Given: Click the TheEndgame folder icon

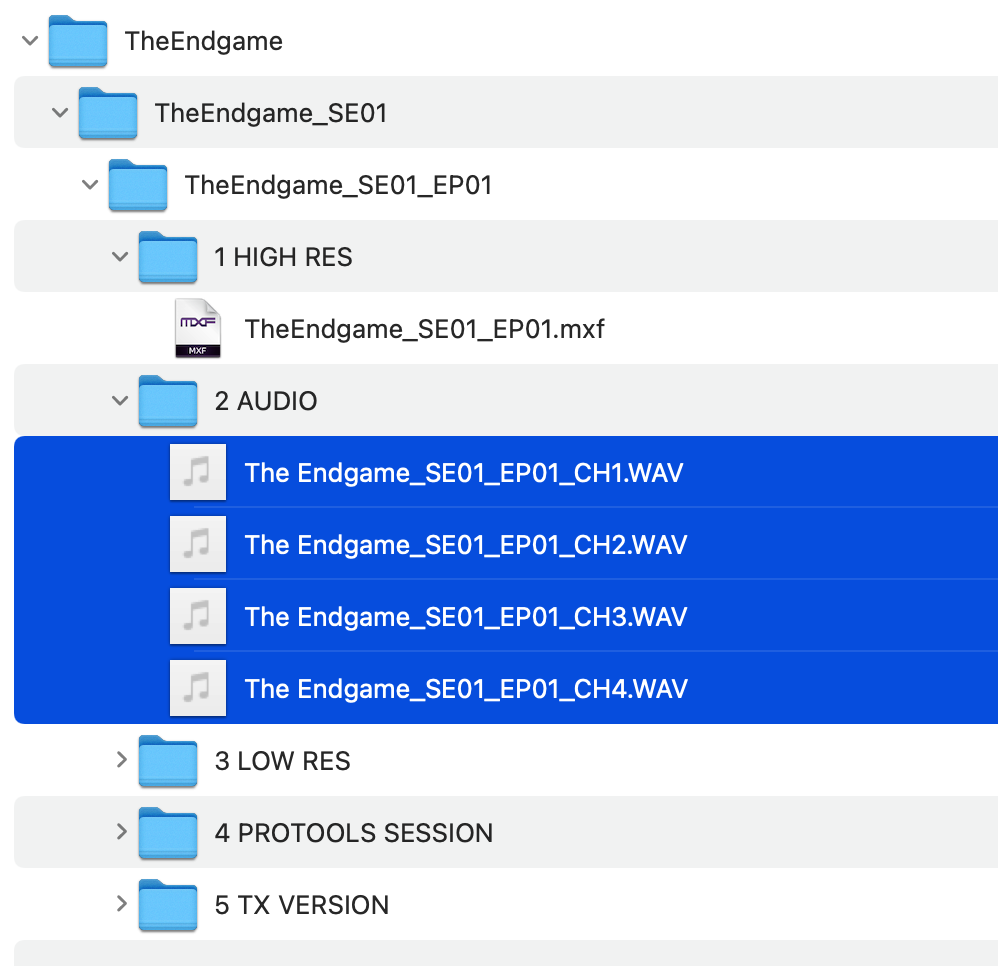Looking at the screenshot, I should pos(78,41).
